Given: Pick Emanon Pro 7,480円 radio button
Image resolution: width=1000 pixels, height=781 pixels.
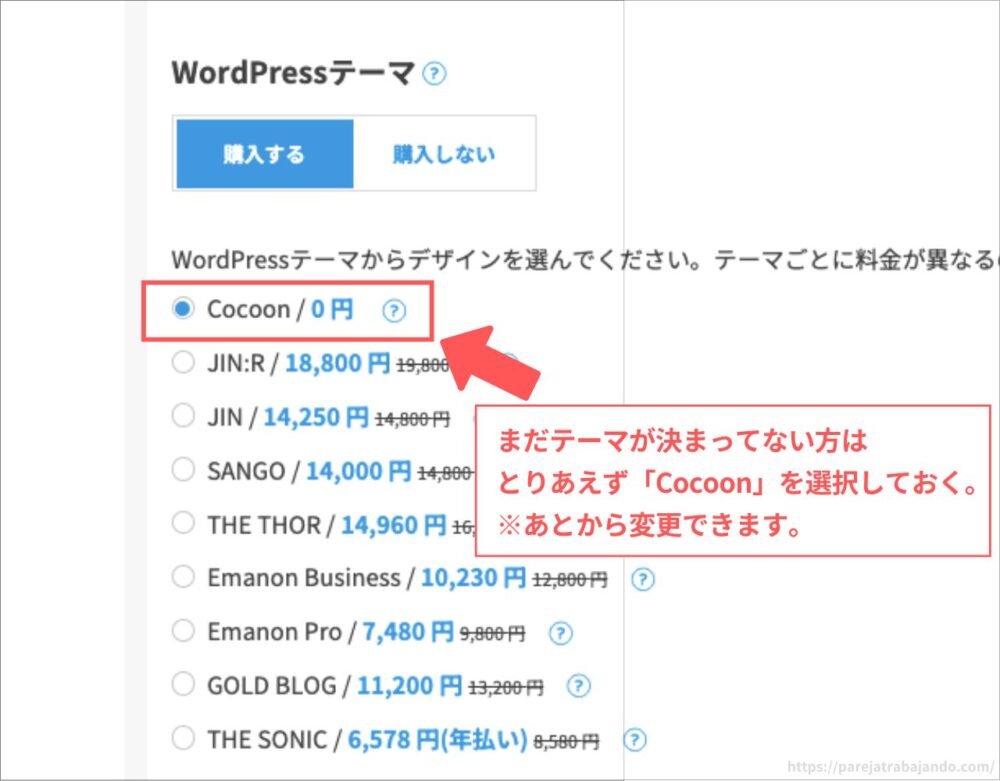Looking at the screenshot, I should point(183,631).
